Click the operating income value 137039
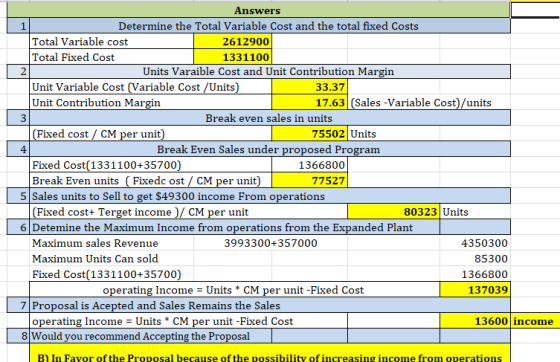 (475, 290)
